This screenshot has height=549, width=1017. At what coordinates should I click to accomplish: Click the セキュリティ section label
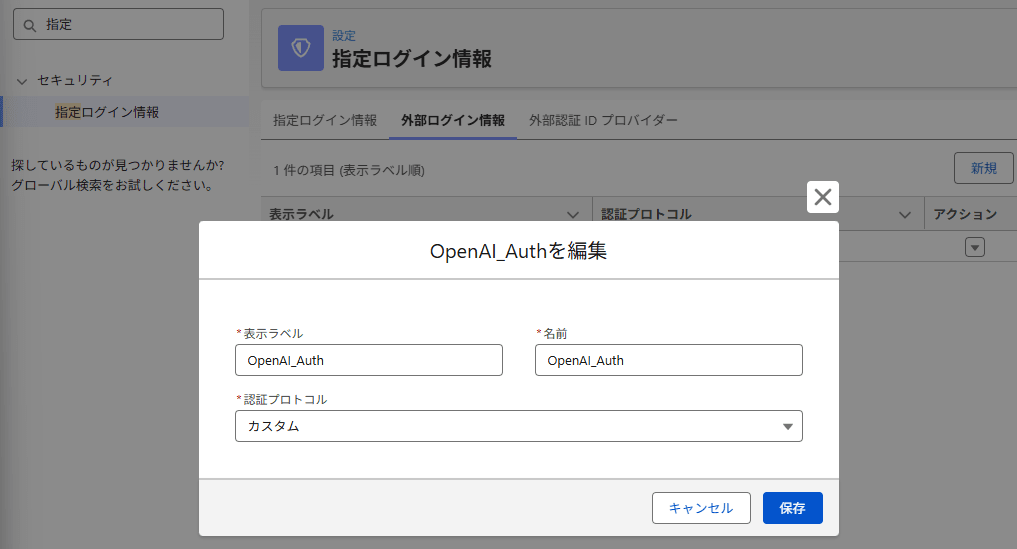(75, 80)
